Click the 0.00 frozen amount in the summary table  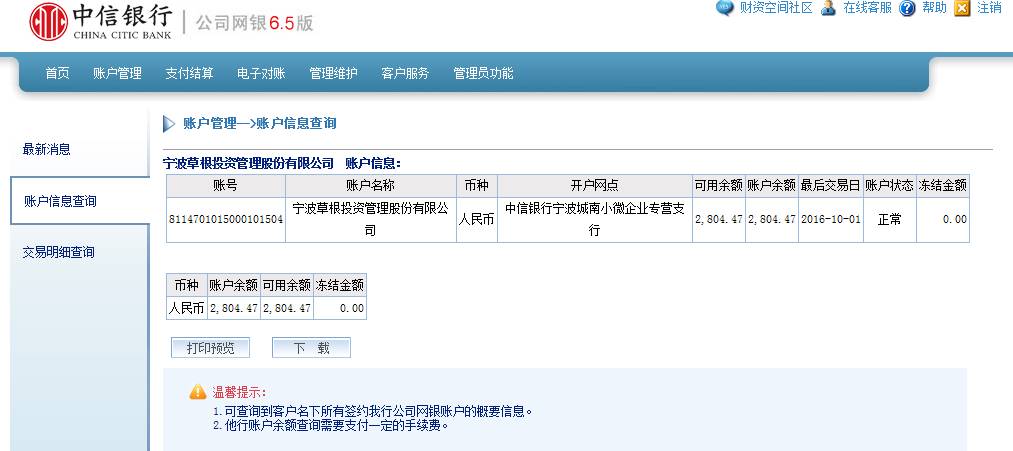click(352, 308)
